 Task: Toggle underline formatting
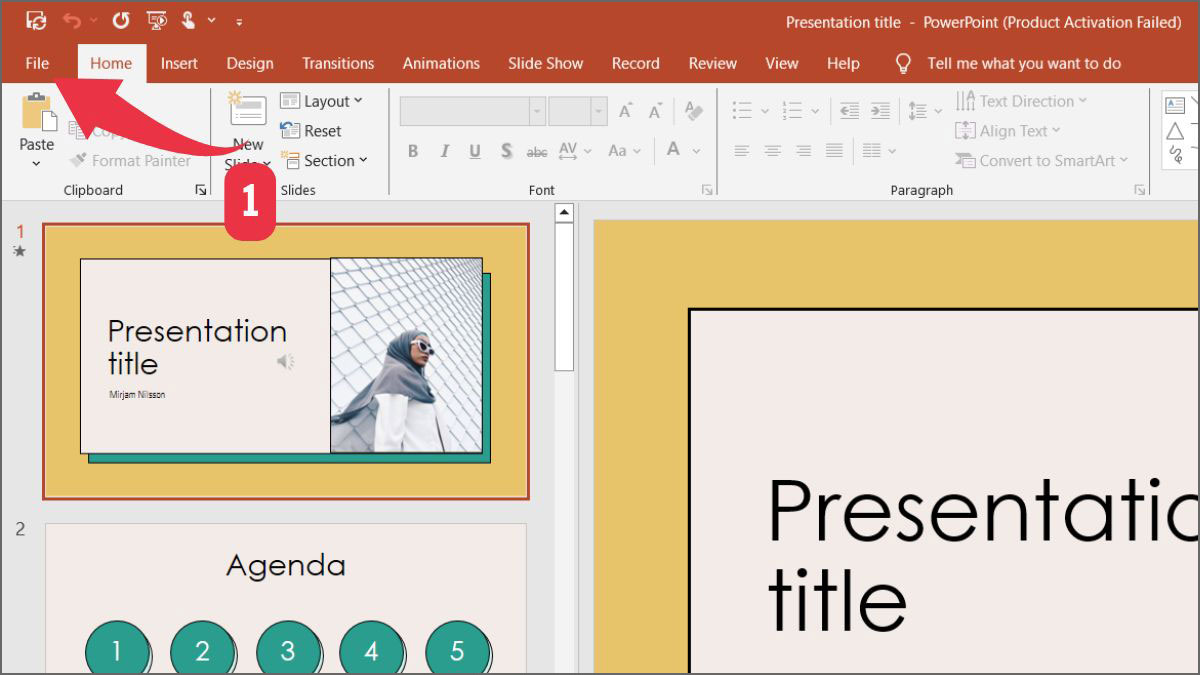(x=474, y=151)
